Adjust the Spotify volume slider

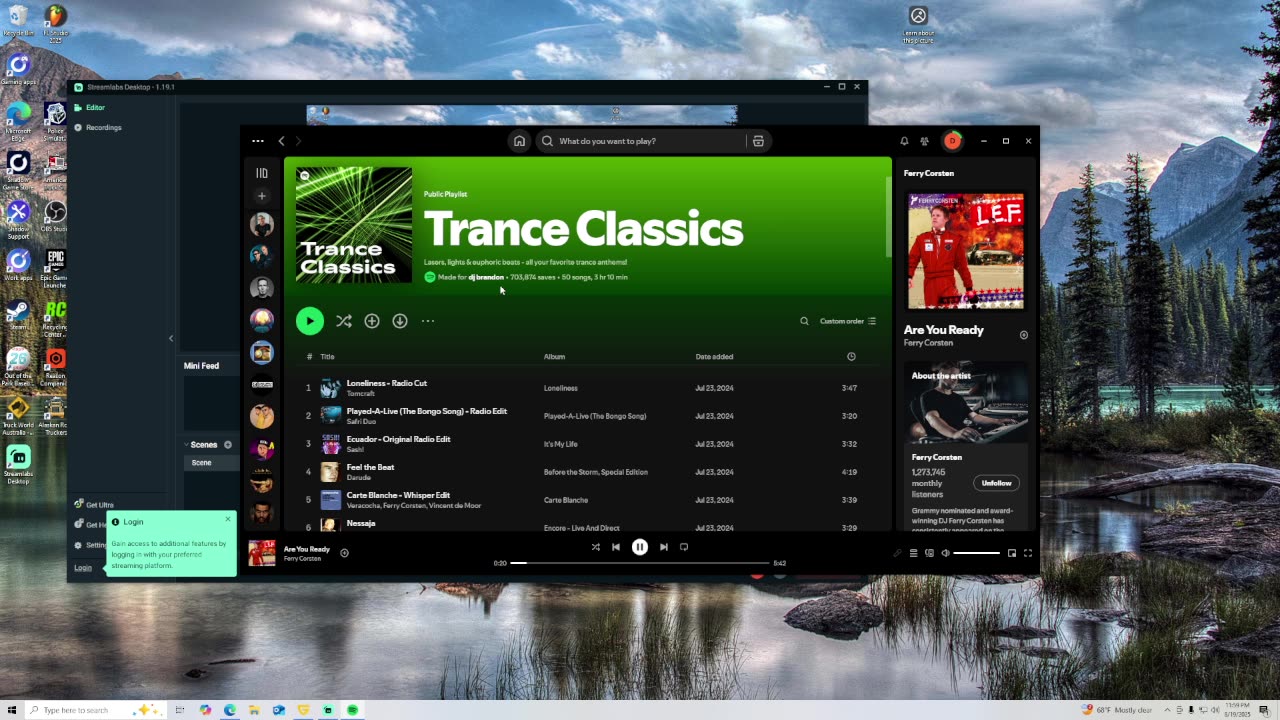pyautogui.click(x=976, y=553)
